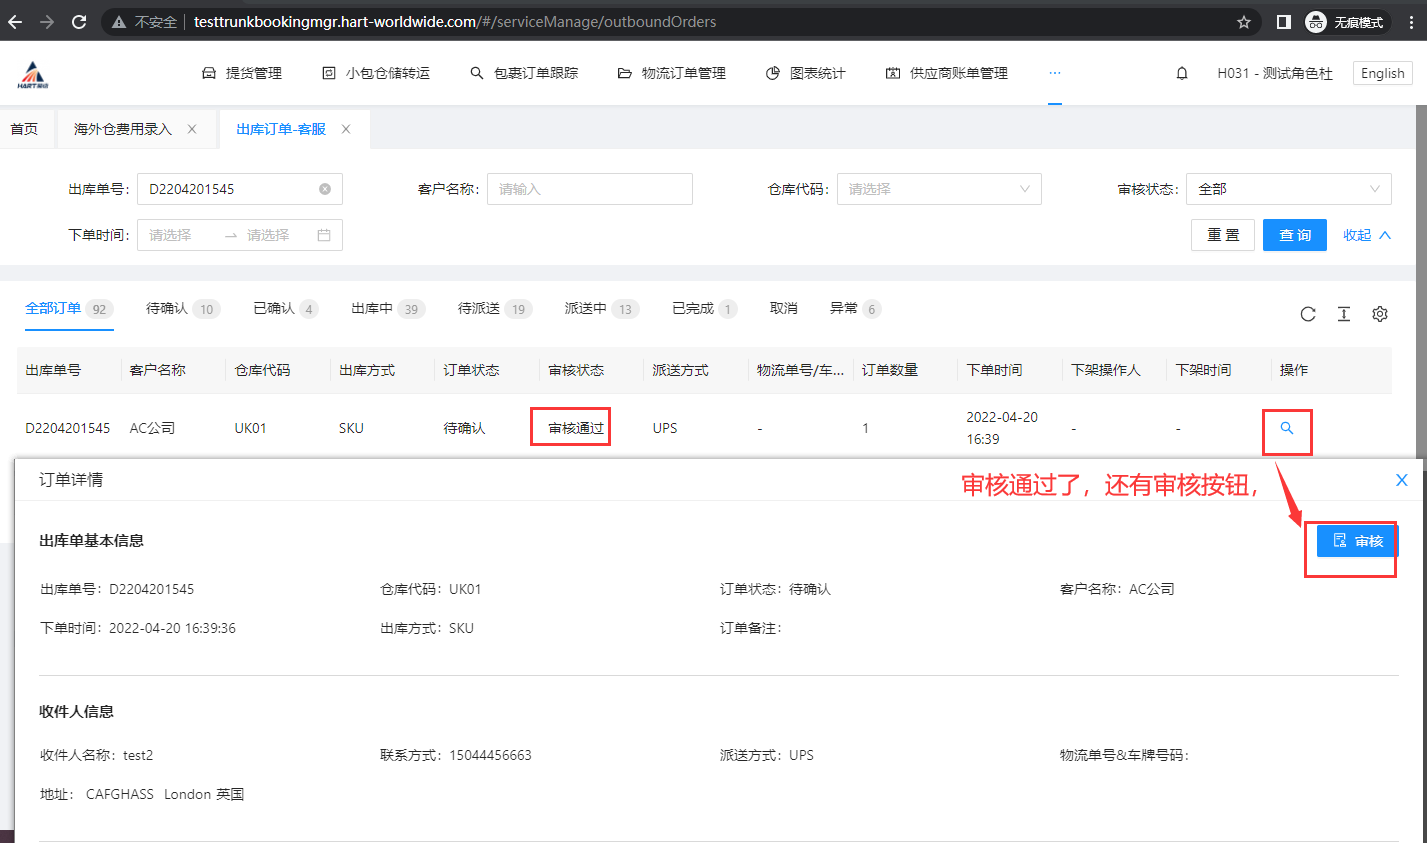Viewport: 1427px width, 843px height.
Task: Bookmark this page with star icon
Action: click(x=1244, y=22)
